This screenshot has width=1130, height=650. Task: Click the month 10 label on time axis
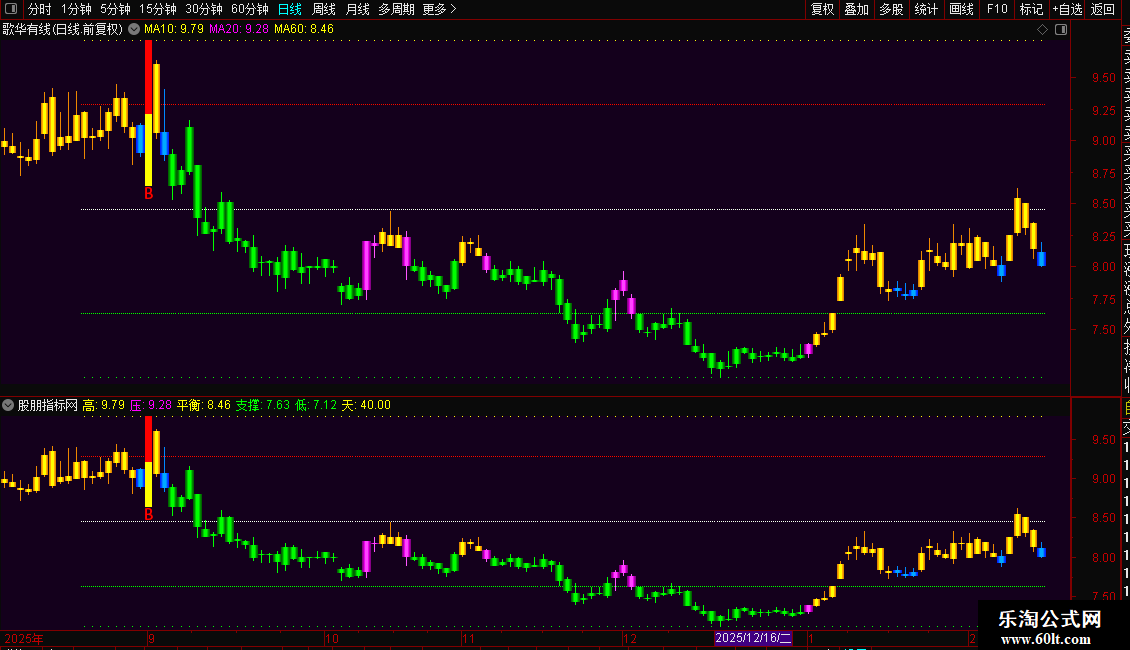coord(332,638)
